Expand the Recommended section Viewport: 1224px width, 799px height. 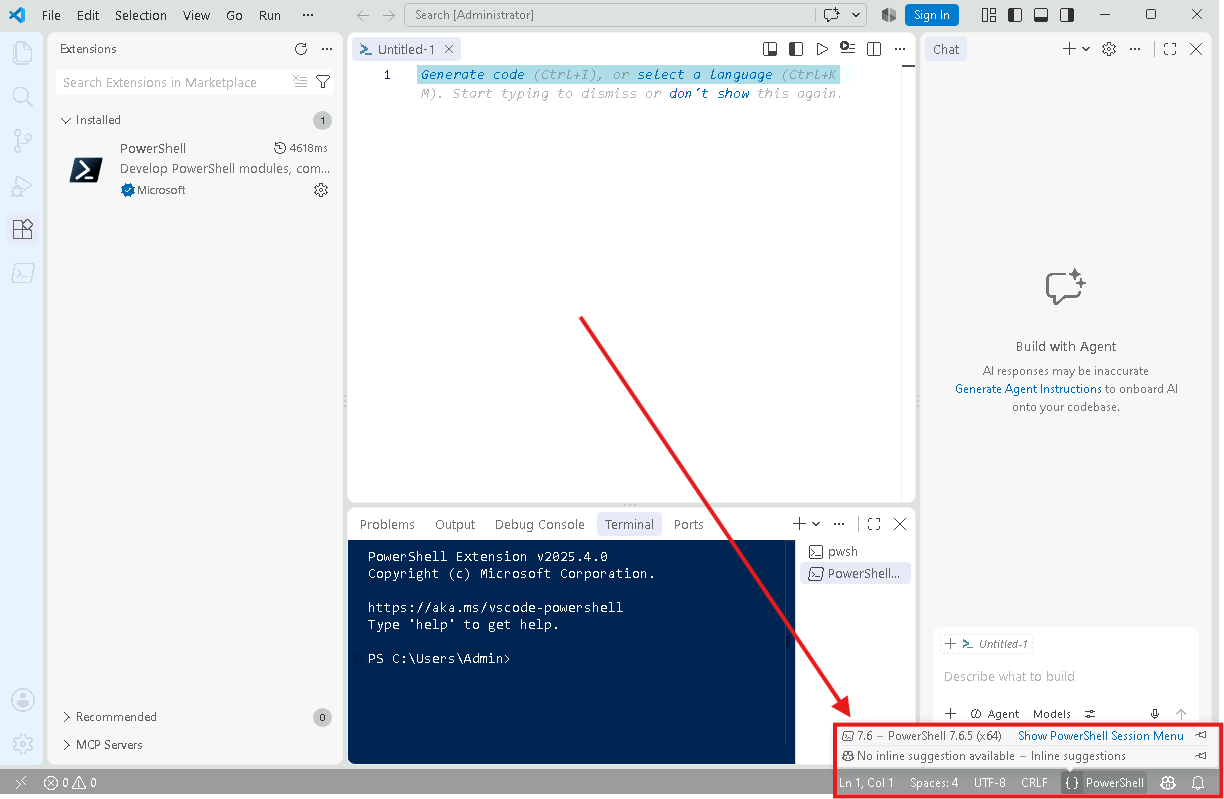[x=195, y=717]
